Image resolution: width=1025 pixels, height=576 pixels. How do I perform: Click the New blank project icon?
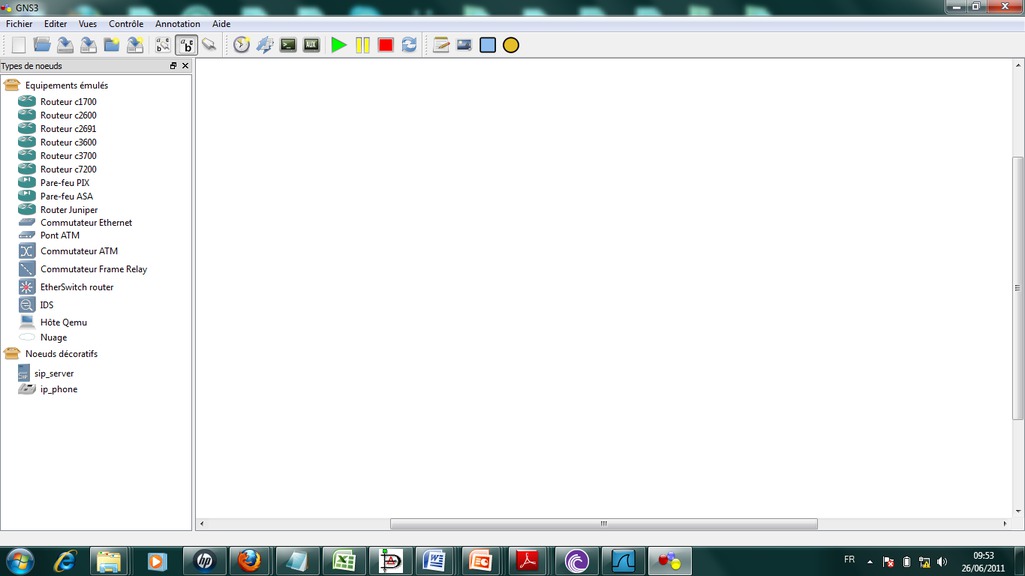click(18, 45)
